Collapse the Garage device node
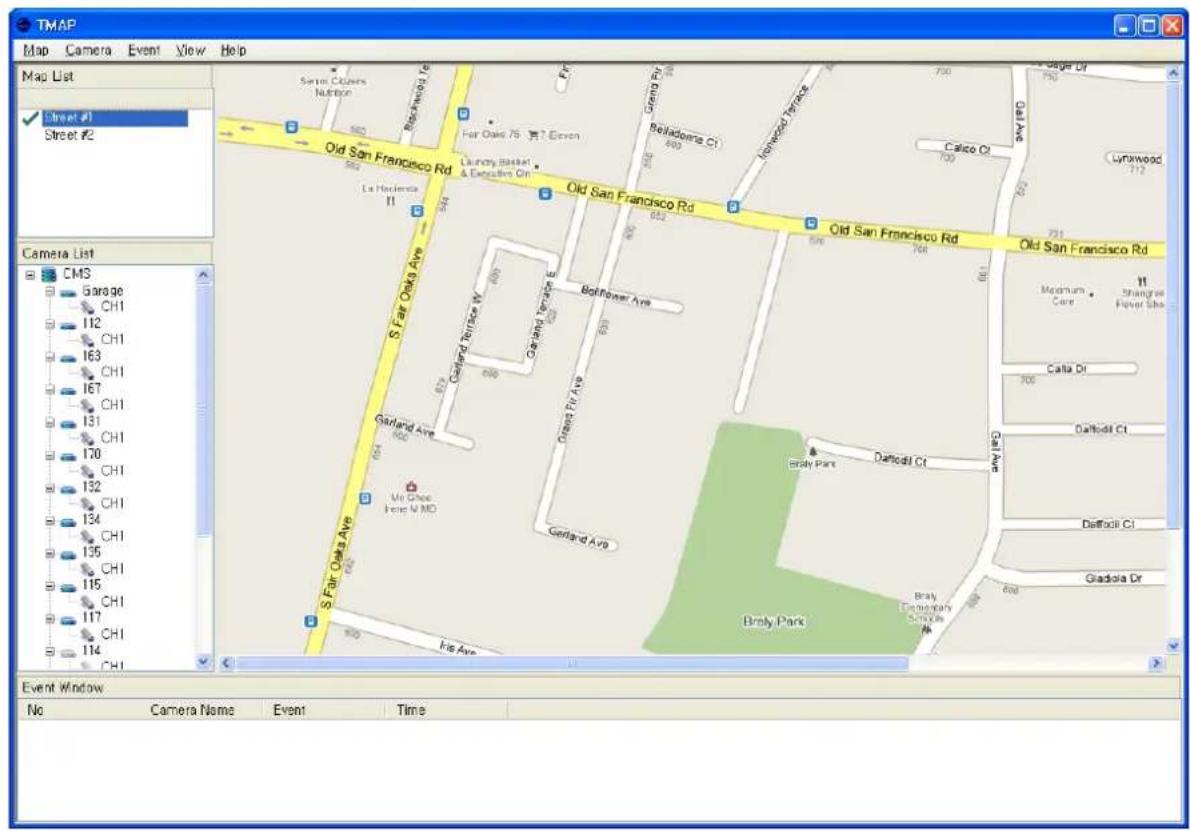 click(50, 291)
